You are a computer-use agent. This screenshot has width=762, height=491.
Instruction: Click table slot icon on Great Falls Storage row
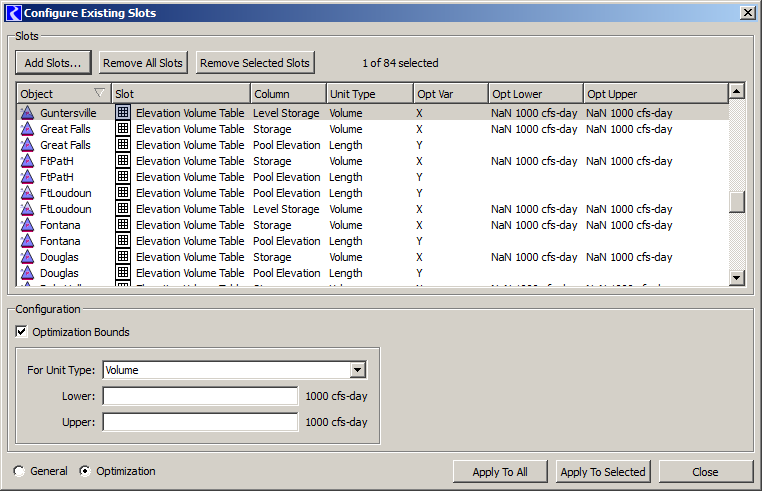coord(123,128)
